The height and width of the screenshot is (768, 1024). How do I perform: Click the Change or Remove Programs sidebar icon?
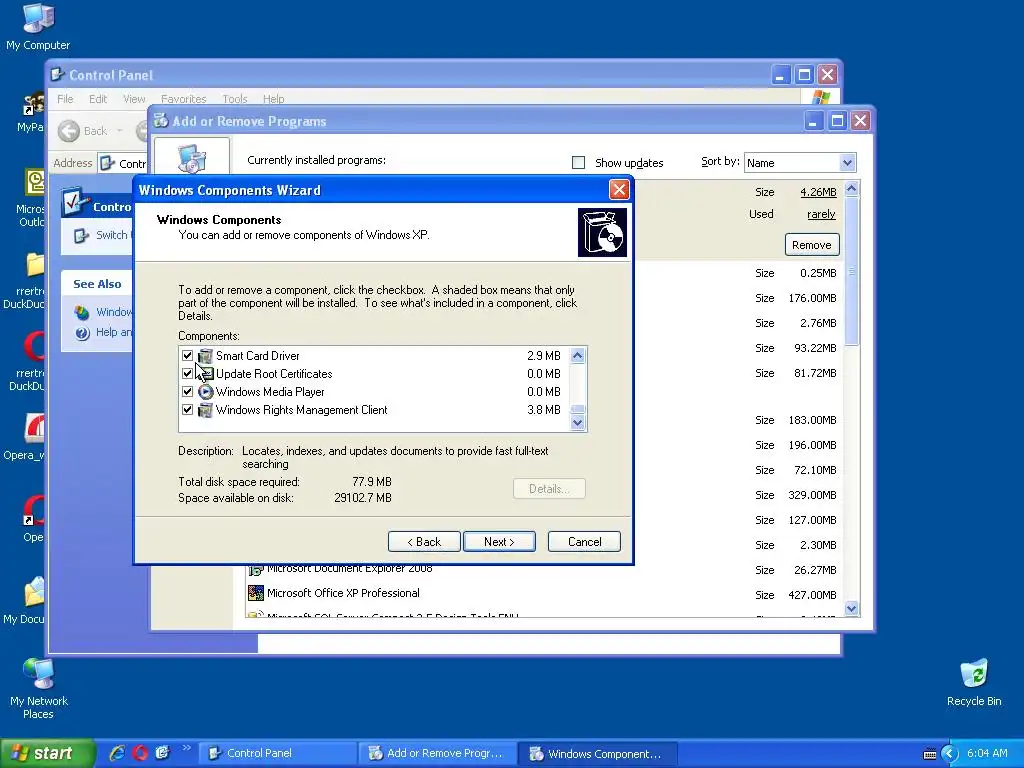pos(192,157)
